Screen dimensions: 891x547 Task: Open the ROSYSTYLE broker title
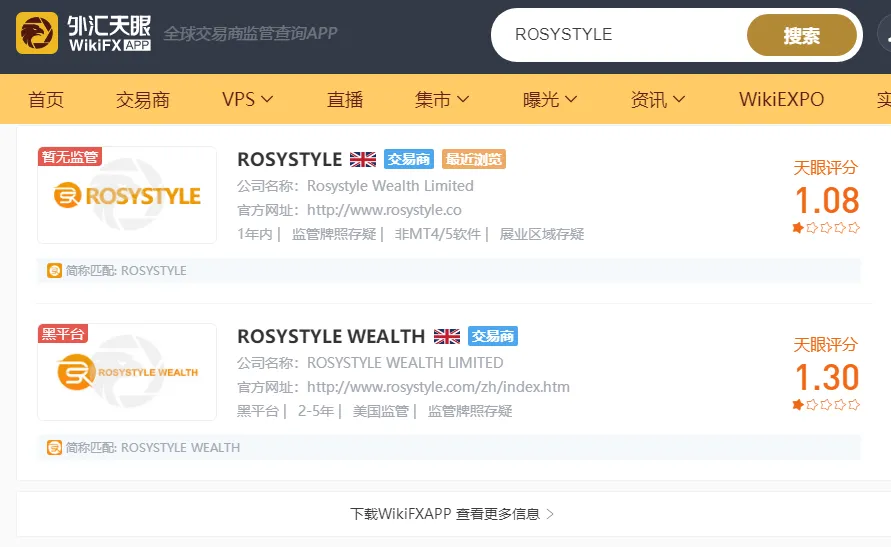coord(290,160)
